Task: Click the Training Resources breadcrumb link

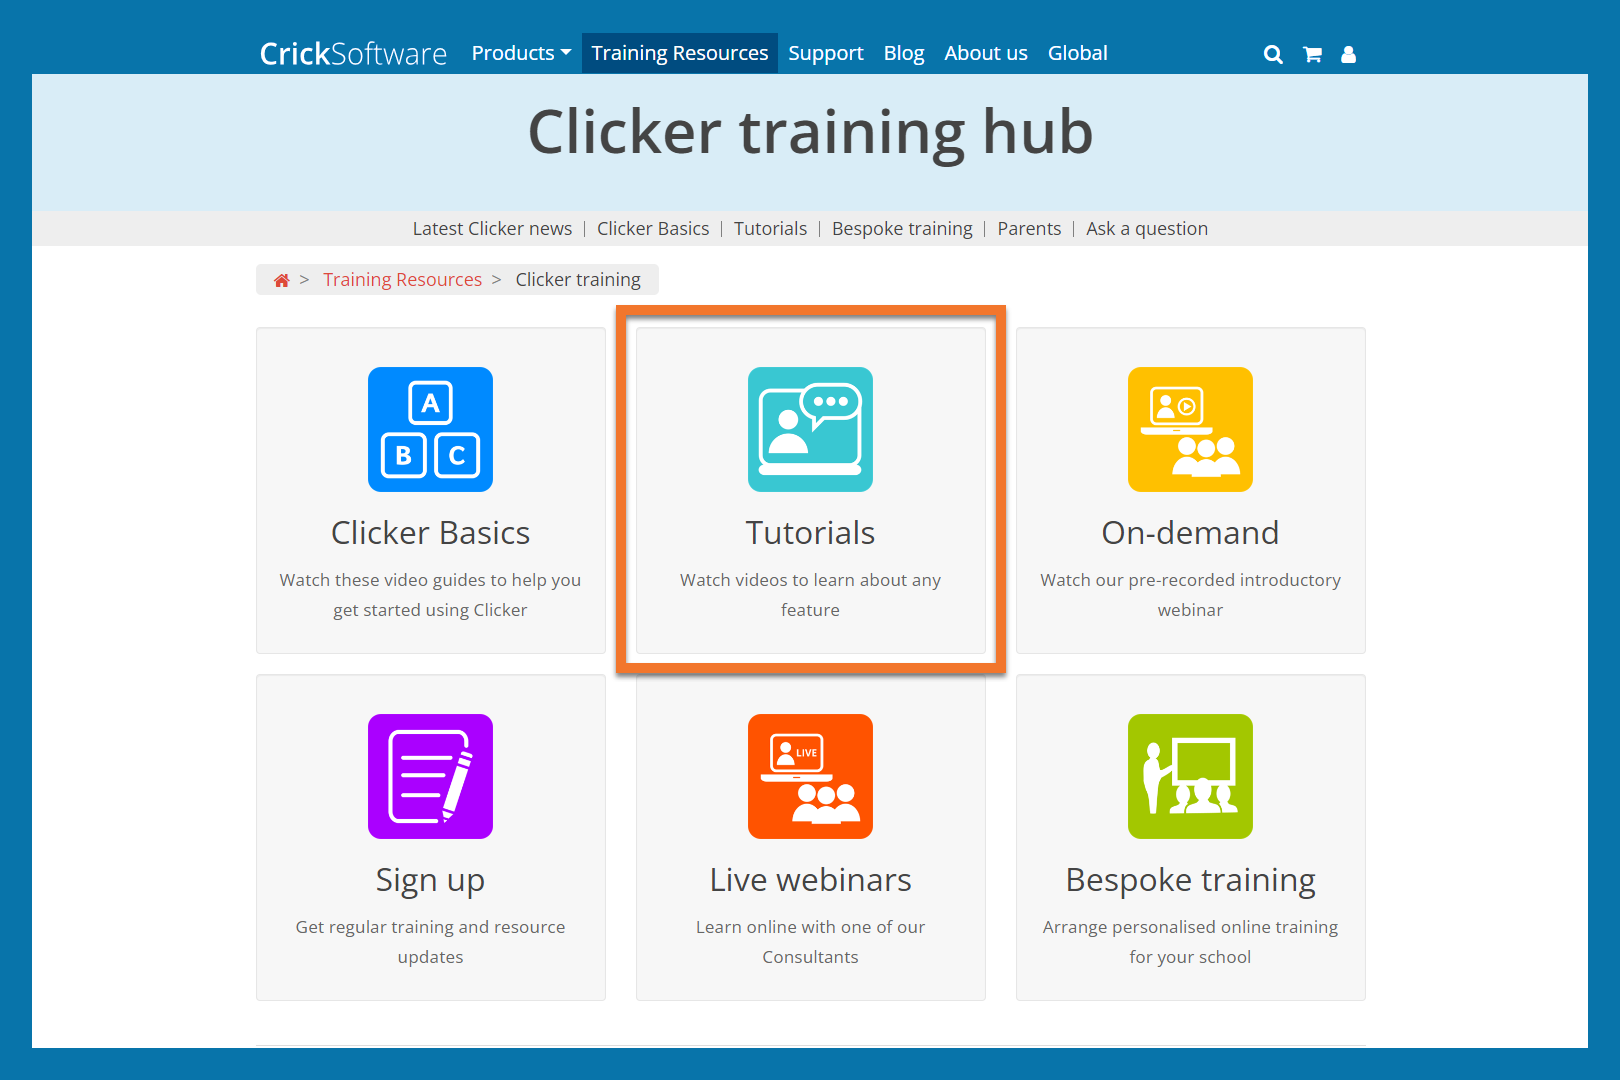Action: [402, 280]
